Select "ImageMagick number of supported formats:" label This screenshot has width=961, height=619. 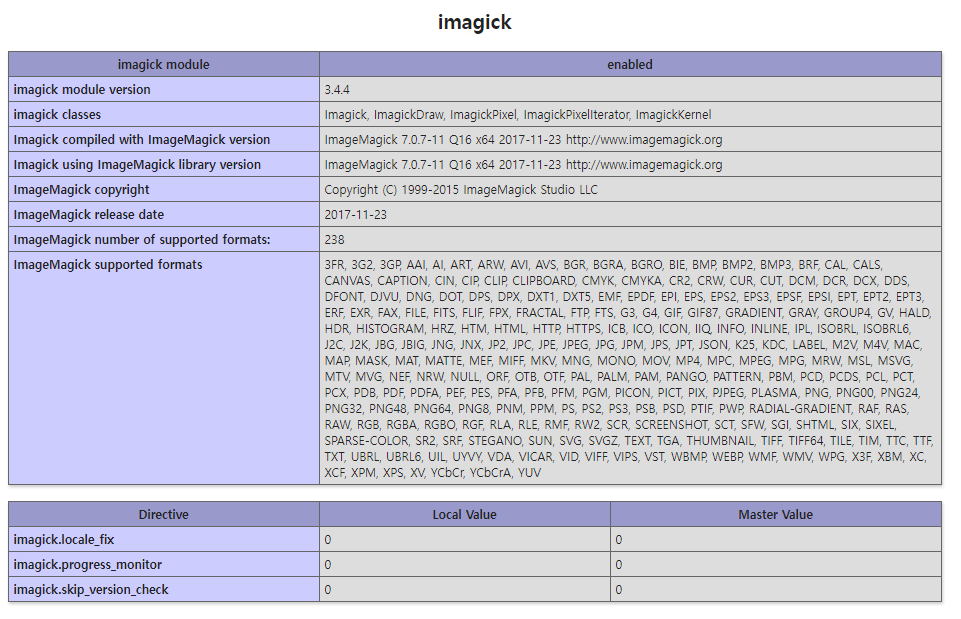[x=142, y=240]
